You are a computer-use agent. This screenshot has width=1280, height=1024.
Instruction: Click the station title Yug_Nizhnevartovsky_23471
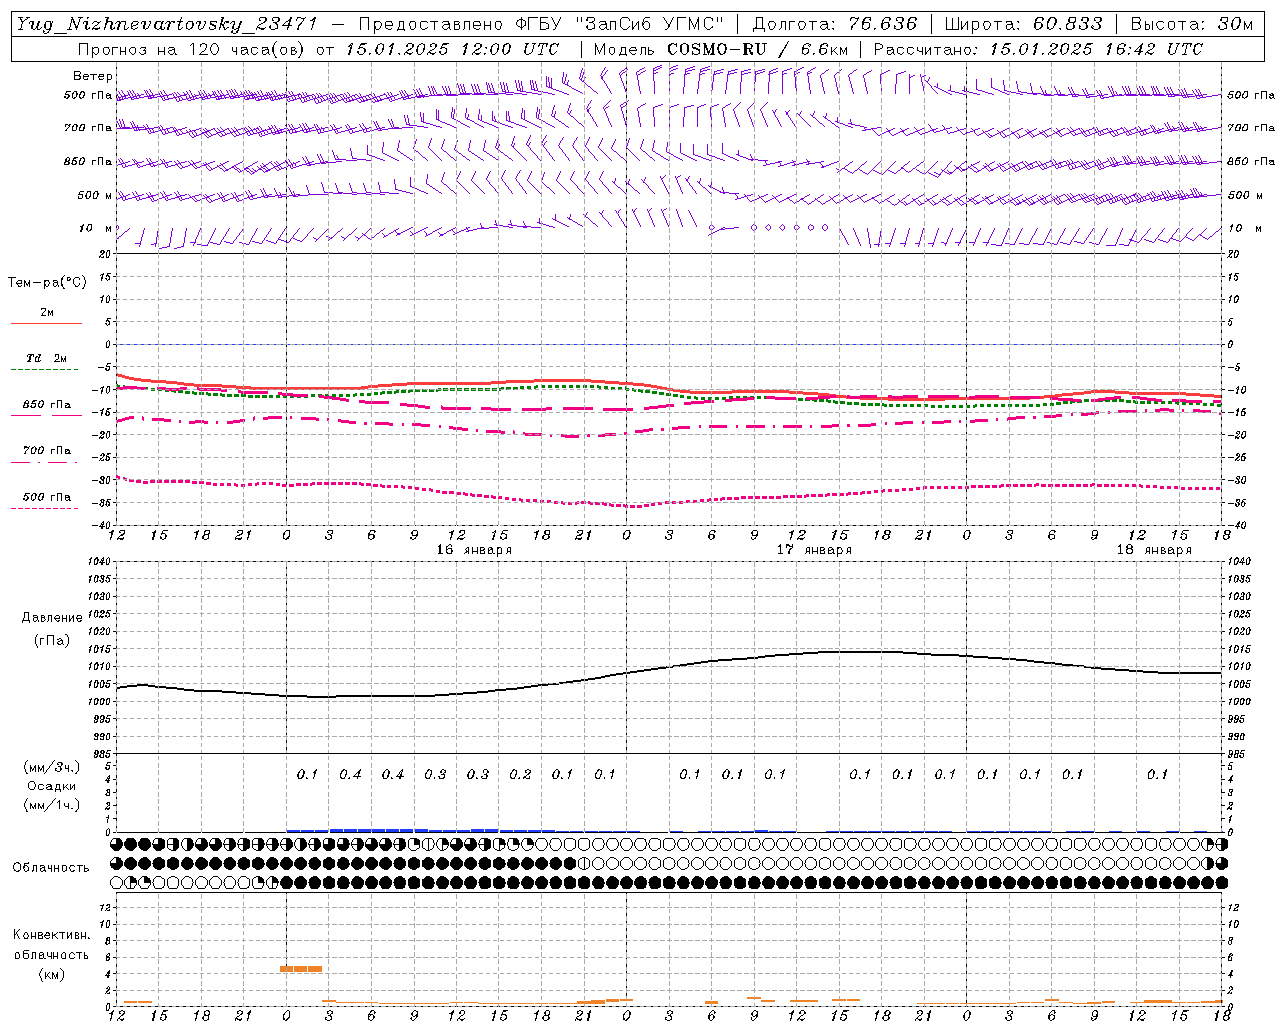[x=167, y=24]
